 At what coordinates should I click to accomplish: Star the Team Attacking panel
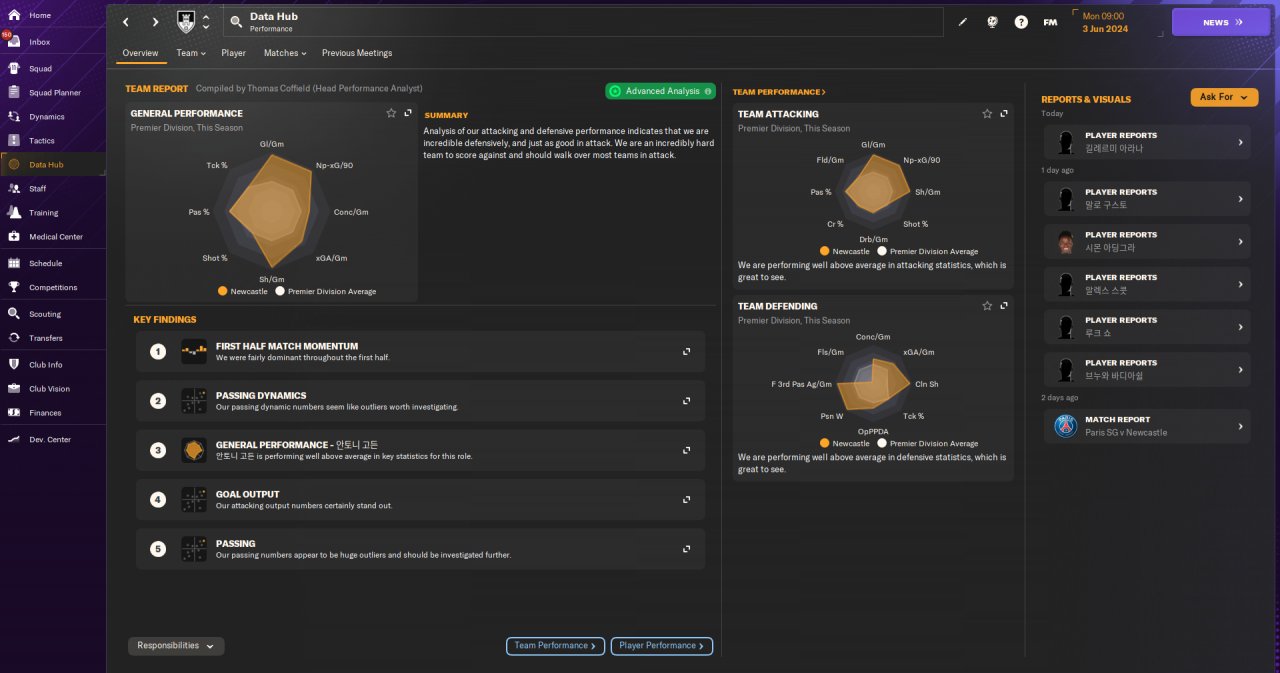coord(987,114)
